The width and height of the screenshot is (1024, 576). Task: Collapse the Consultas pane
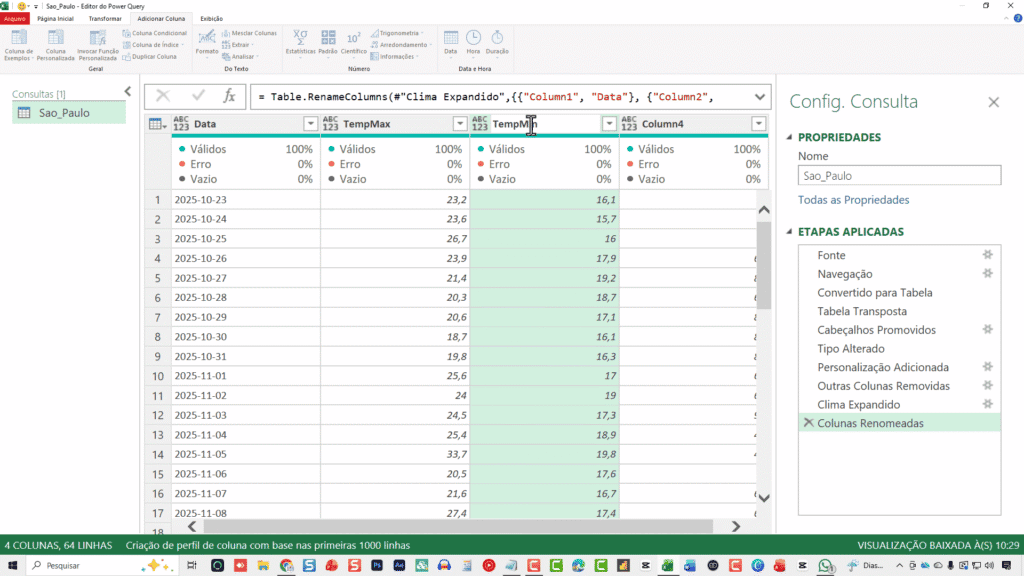pyautogui.click(x=127, y=92)
